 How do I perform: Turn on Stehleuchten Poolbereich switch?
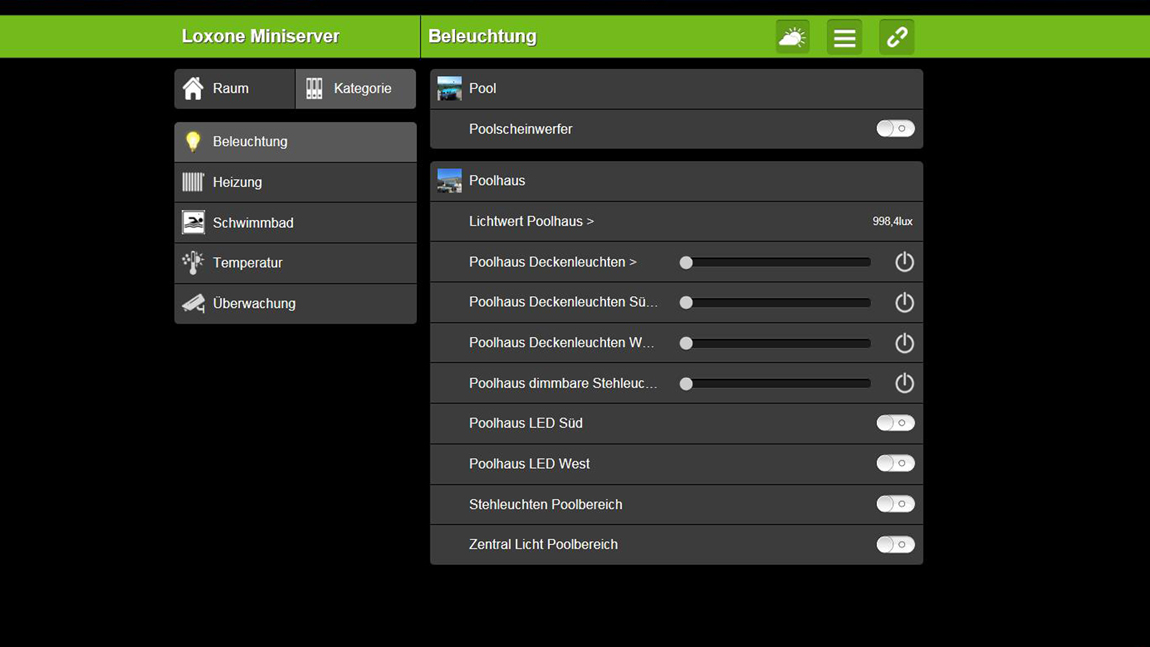tap(895, 504)
